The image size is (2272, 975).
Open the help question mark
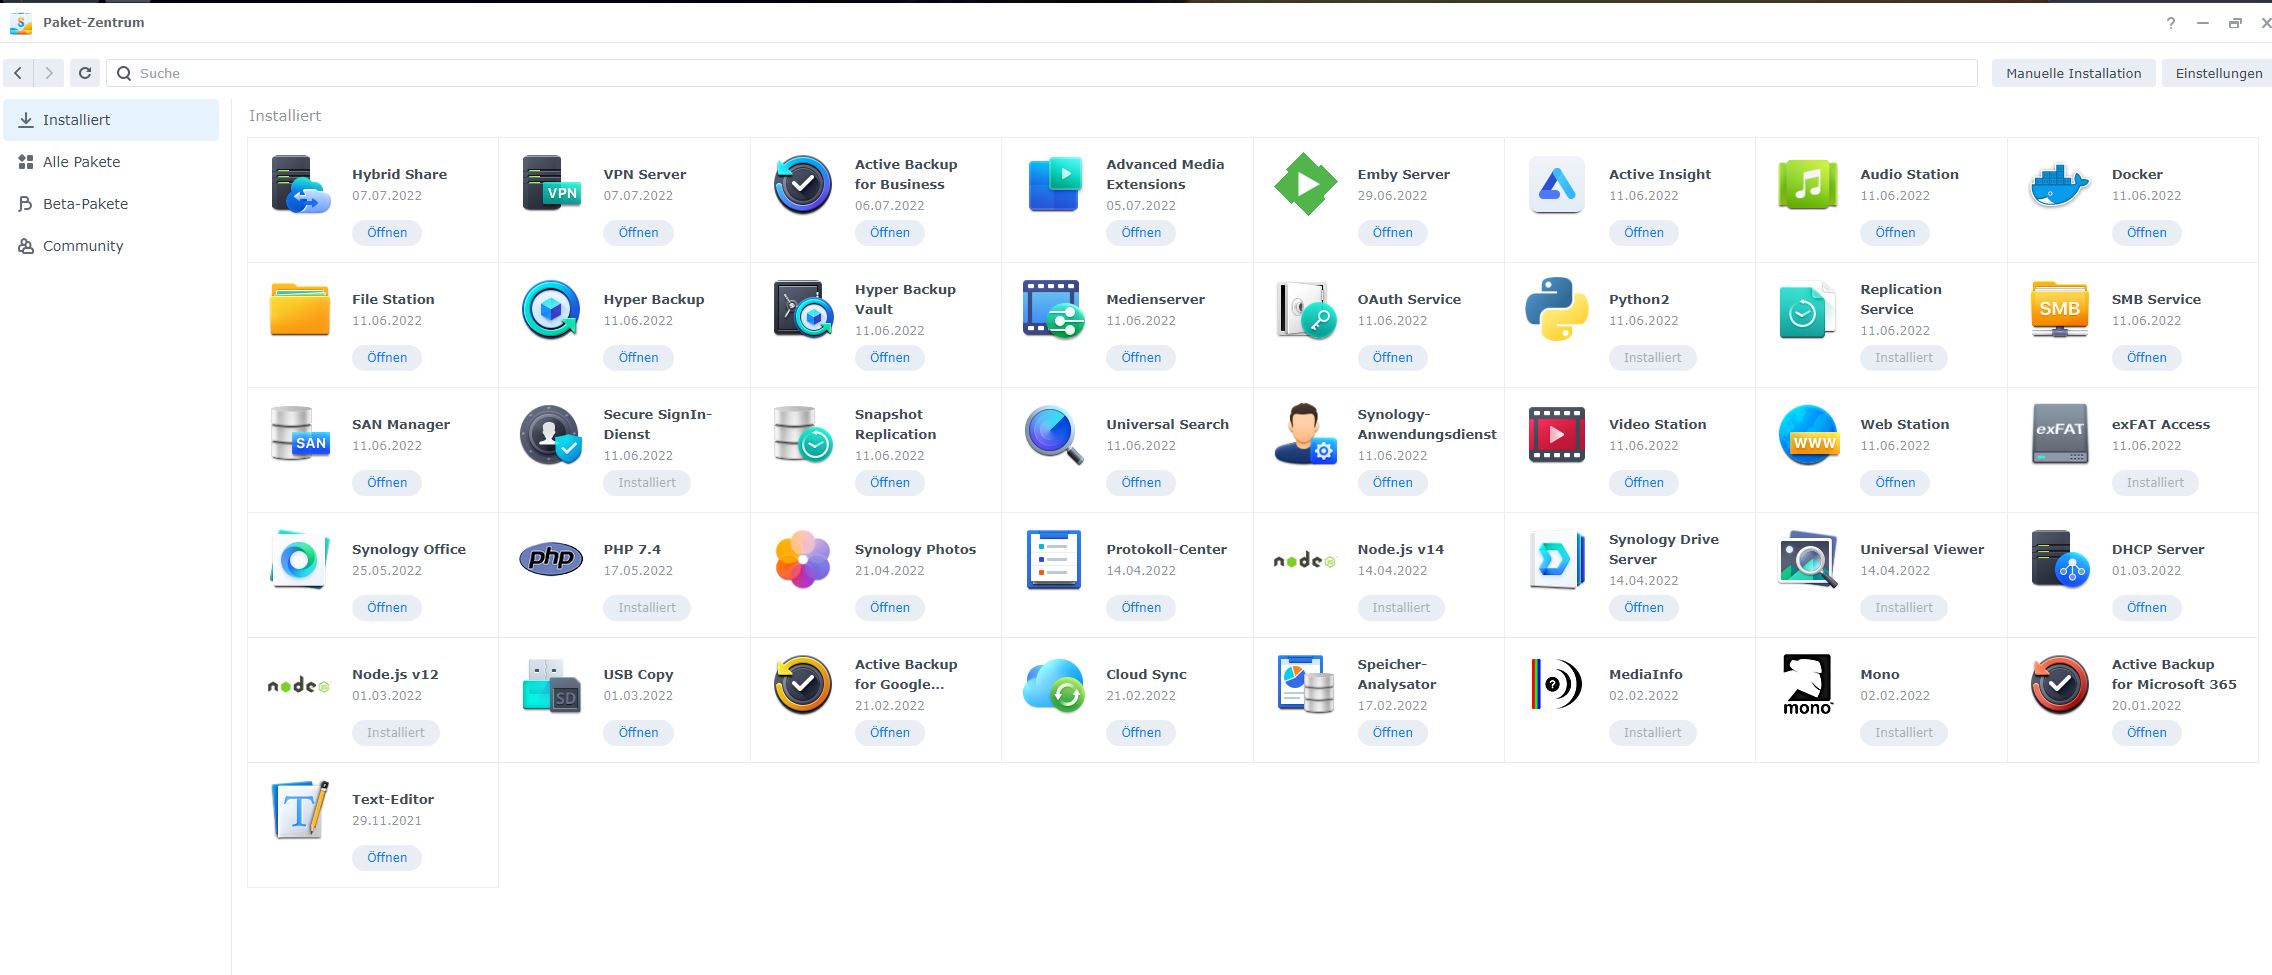pos(2170,22)
